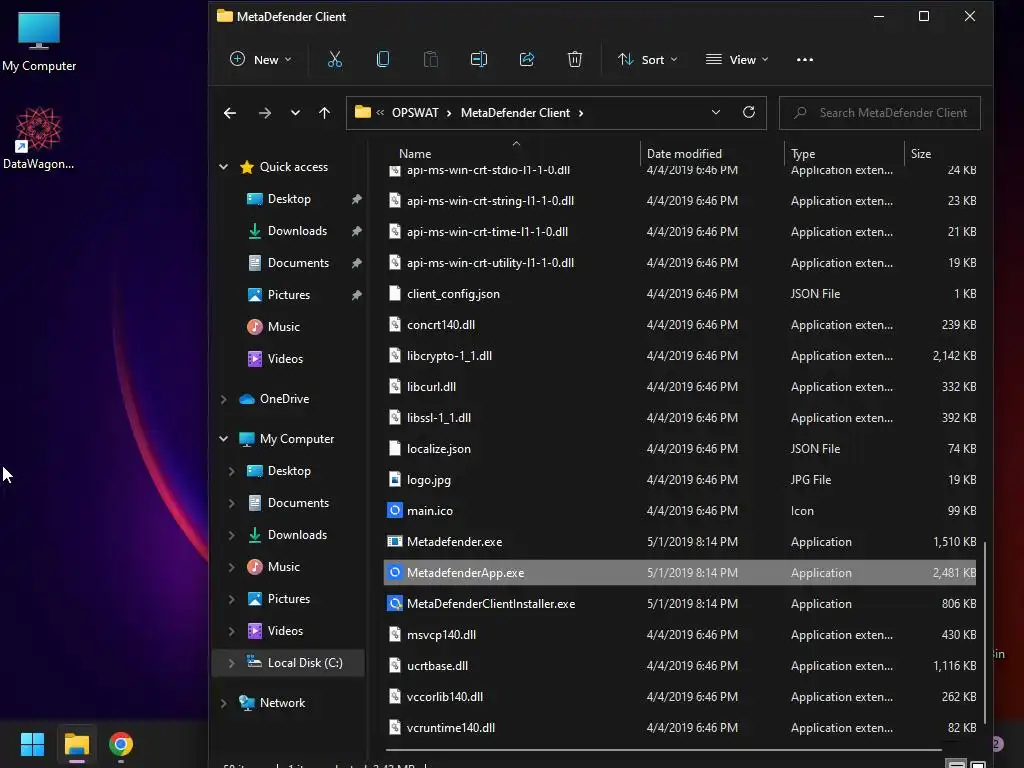Select My Computer desktop icon

39,41
